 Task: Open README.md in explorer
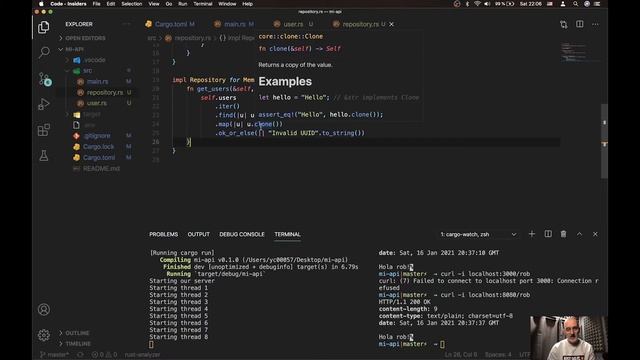tap(101, 169)
